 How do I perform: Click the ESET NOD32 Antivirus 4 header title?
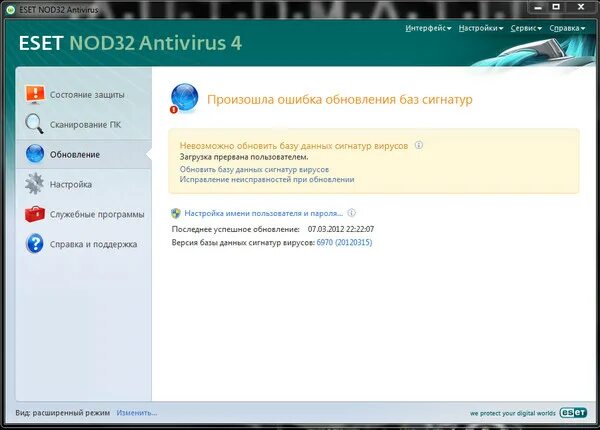(x=130, y=43)
